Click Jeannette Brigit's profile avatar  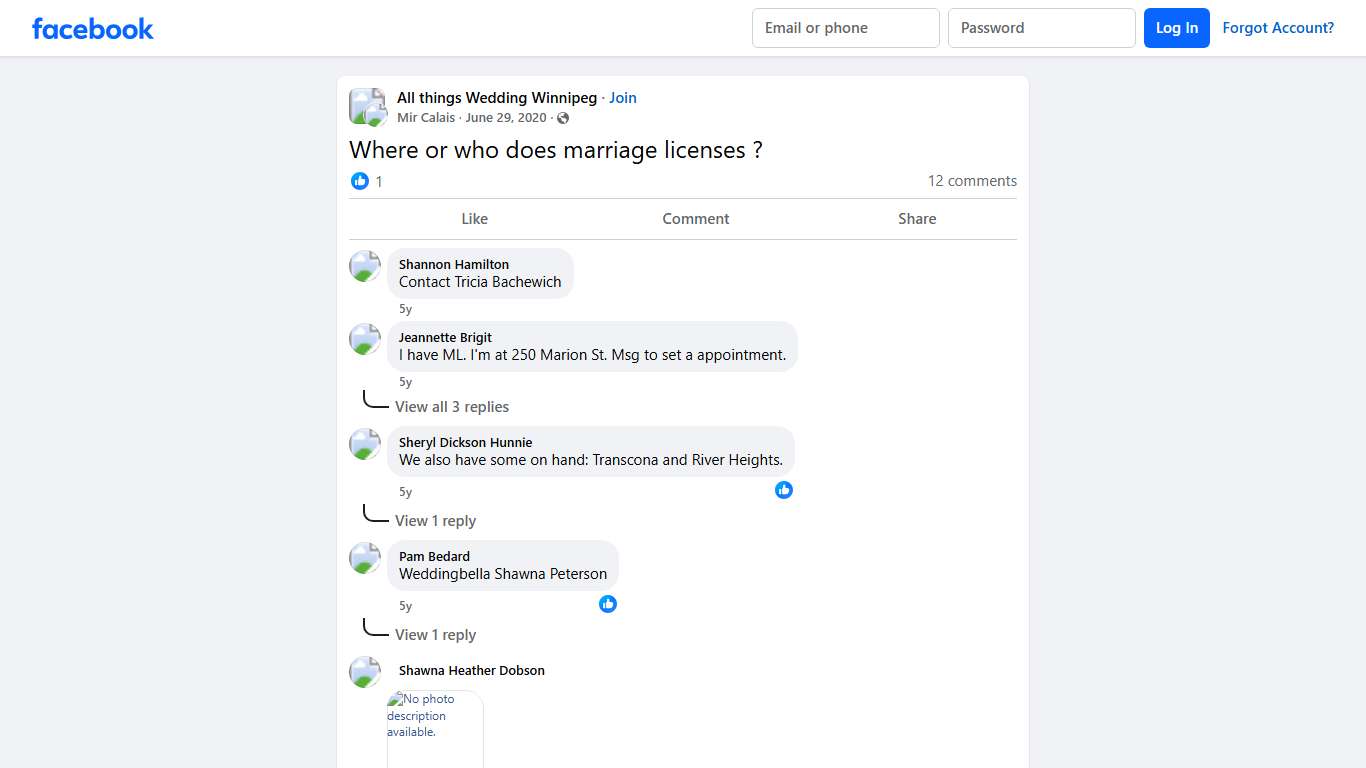(x=365, y=339)
